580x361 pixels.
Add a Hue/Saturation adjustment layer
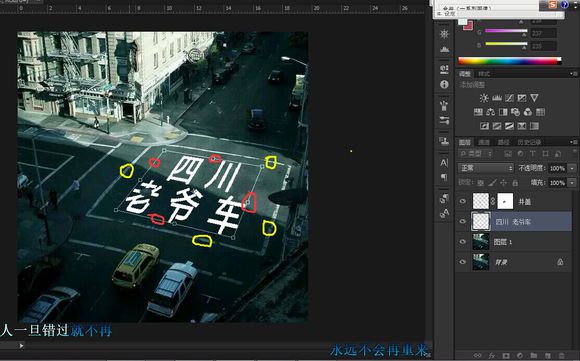pos(478,112)
